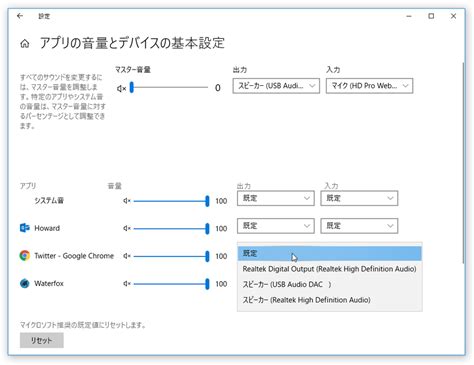Maximize the settings window
This screenshot has height=365, width=474.
click(x=431, y=16)
